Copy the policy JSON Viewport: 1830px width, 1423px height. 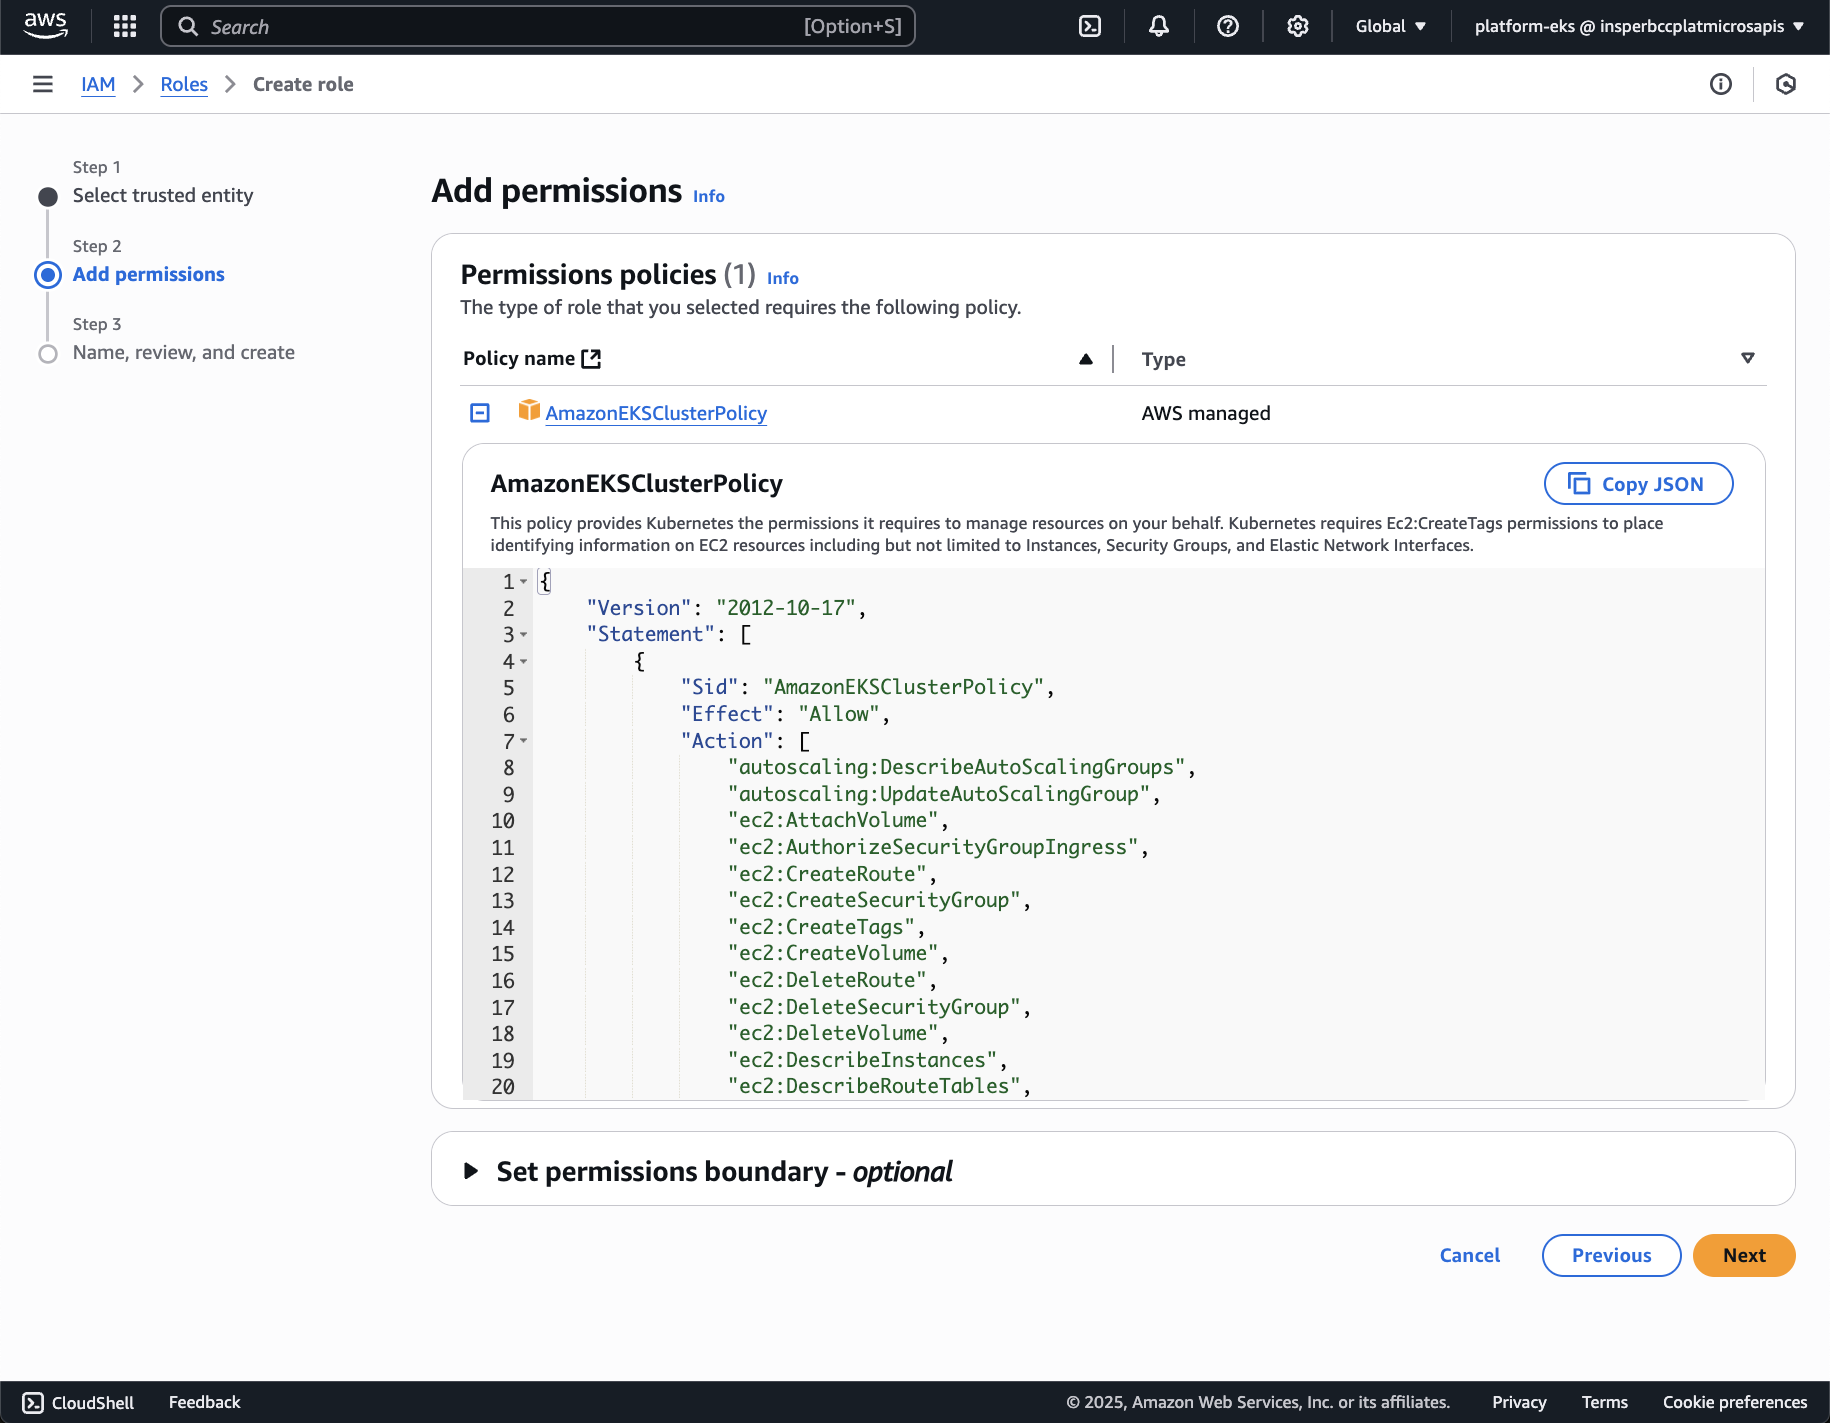[1638, 484]
